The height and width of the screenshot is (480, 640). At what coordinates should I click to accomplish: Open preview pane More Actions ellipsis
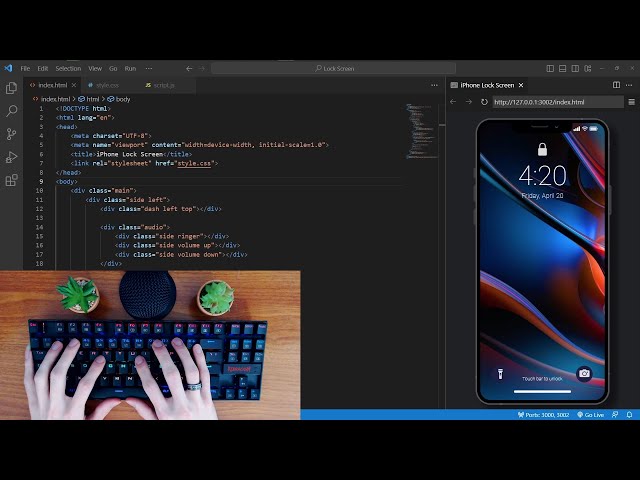tap(629, 85)
